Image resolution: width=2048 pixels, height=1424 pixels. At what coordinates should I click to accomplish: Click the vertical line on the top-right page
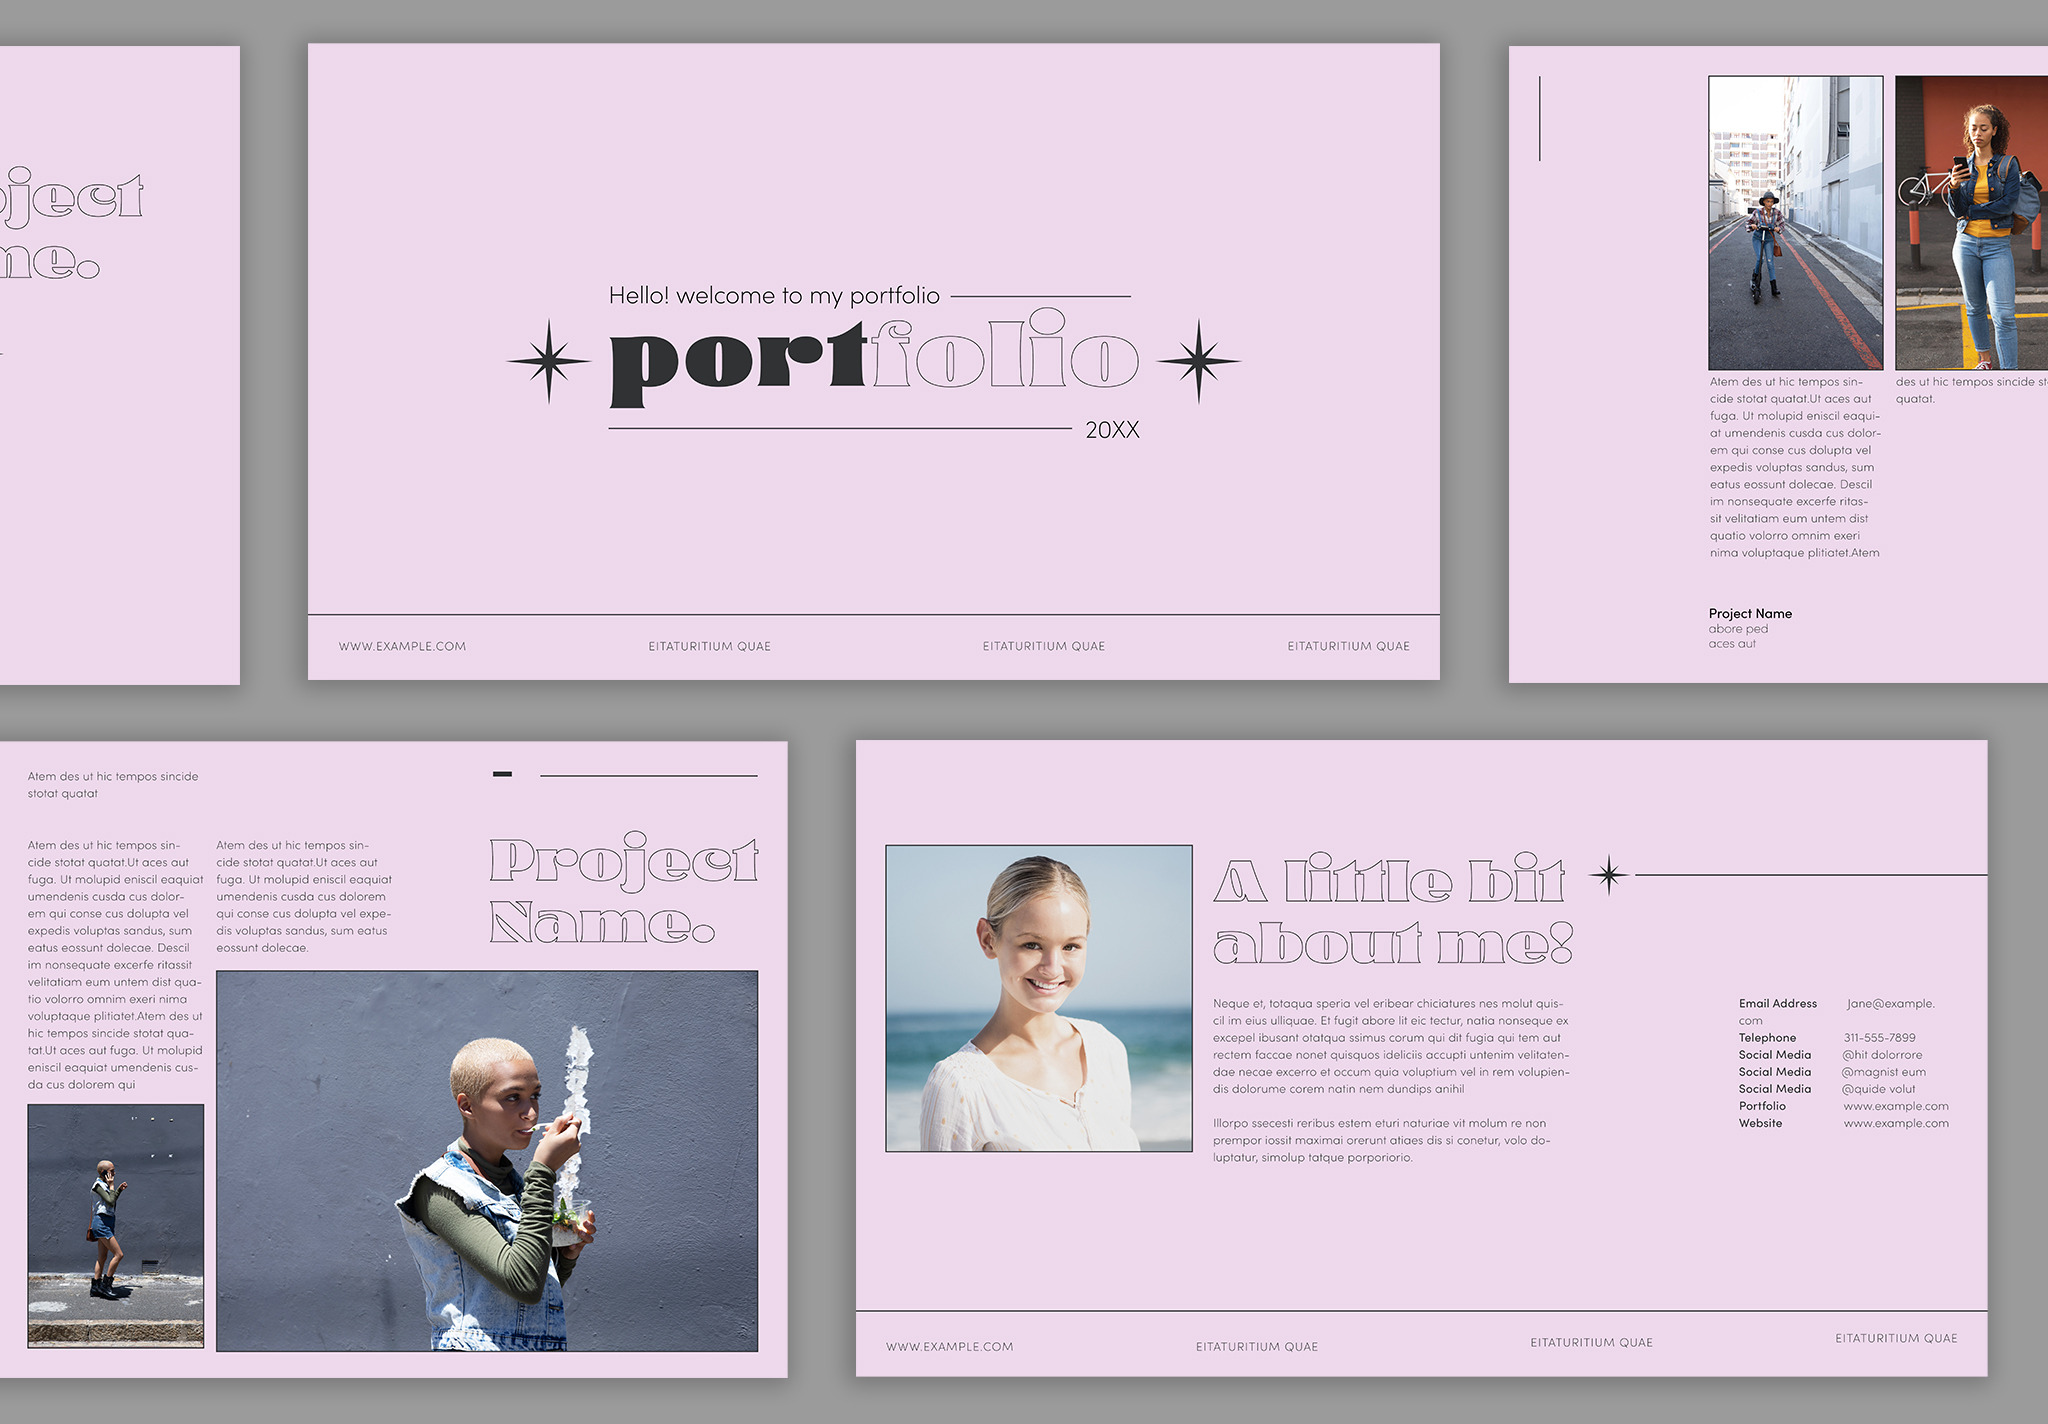(x=1538, y=120)
